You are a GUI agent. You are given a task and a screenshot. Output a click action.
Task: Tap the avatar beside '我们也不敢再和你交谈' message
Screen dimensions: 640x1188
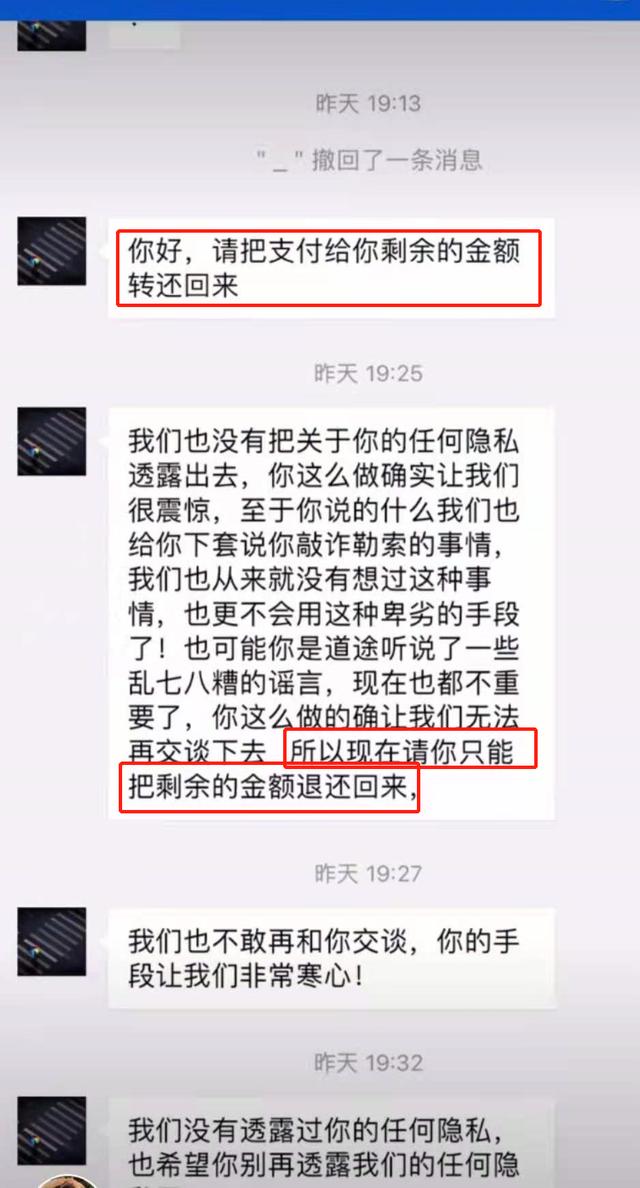click(52, 942)
